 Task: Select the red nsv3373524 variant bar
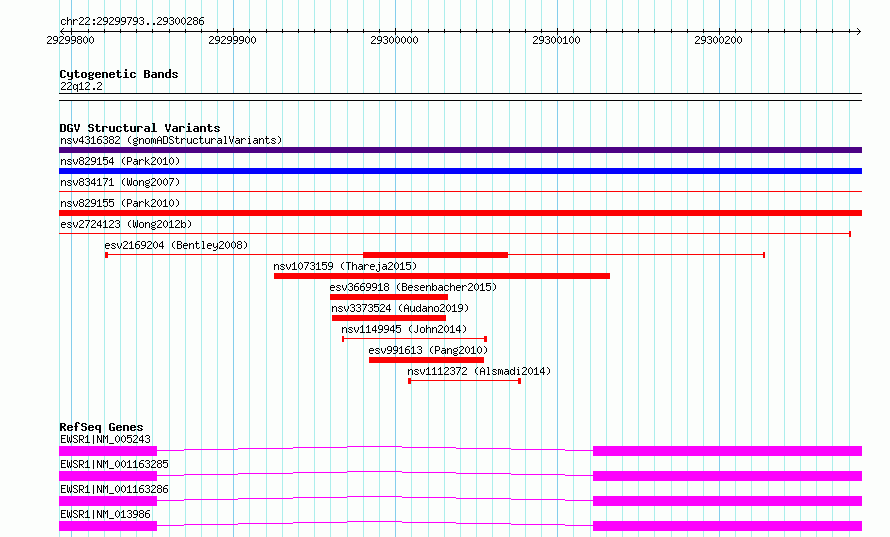[389, 318]
